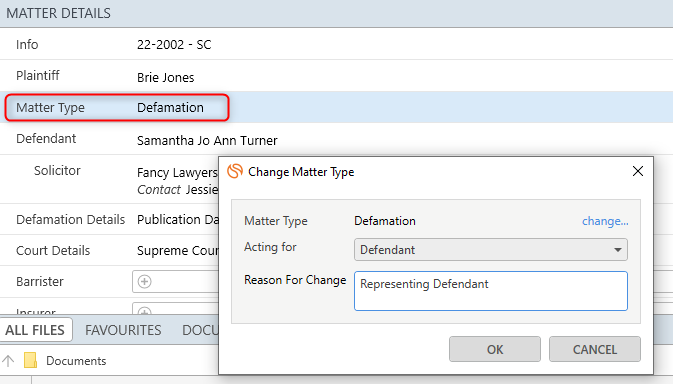This screenshot has height=384, width=673.
Task: Click the Plaintiff row label
Action: point(38,76)
